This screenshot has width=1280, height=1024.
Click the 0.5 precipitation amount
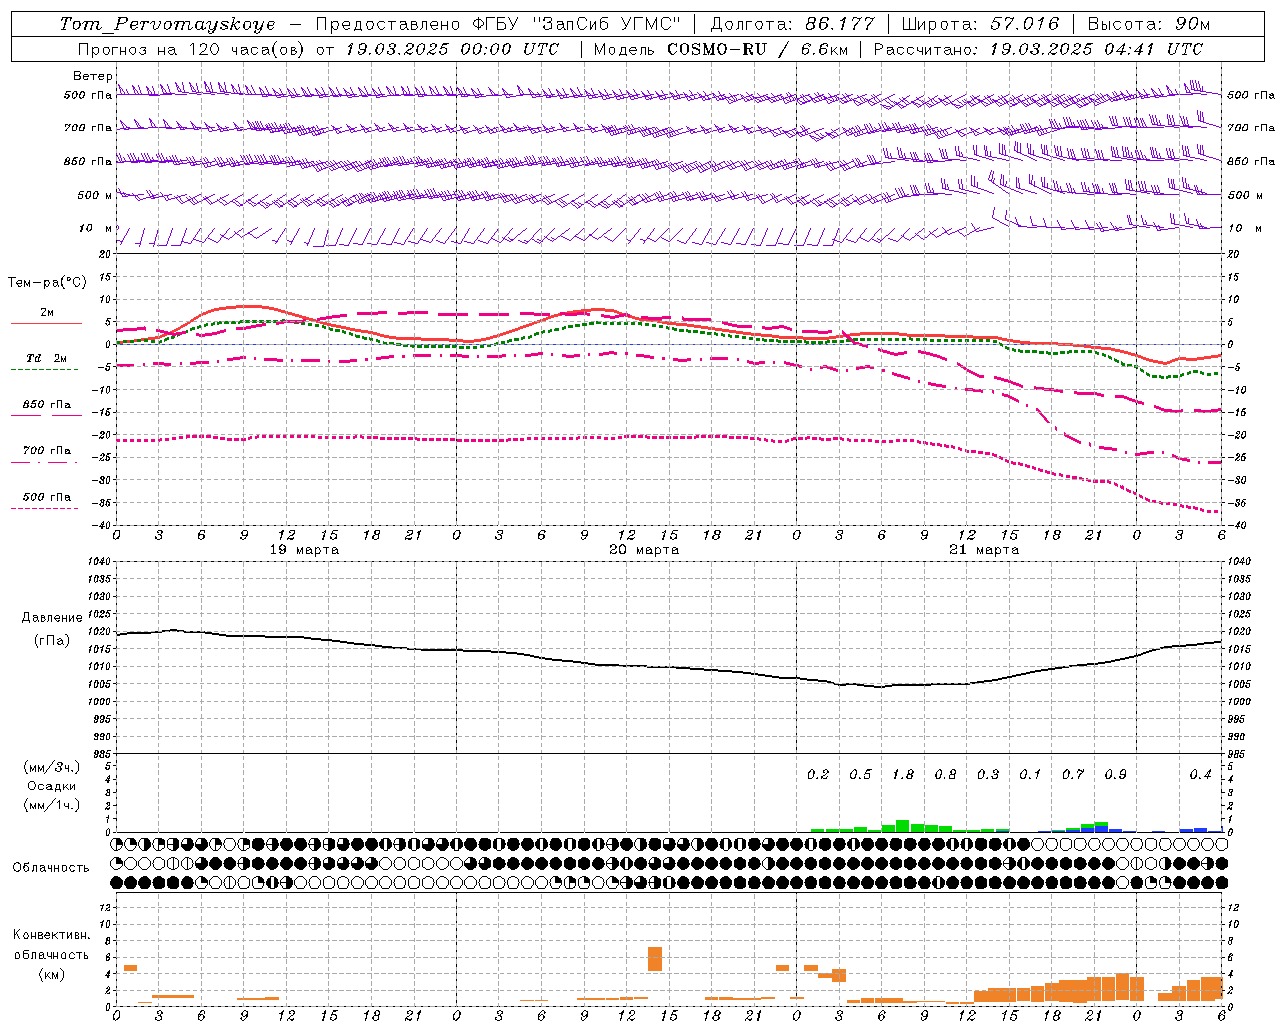[x=860, y=774]
